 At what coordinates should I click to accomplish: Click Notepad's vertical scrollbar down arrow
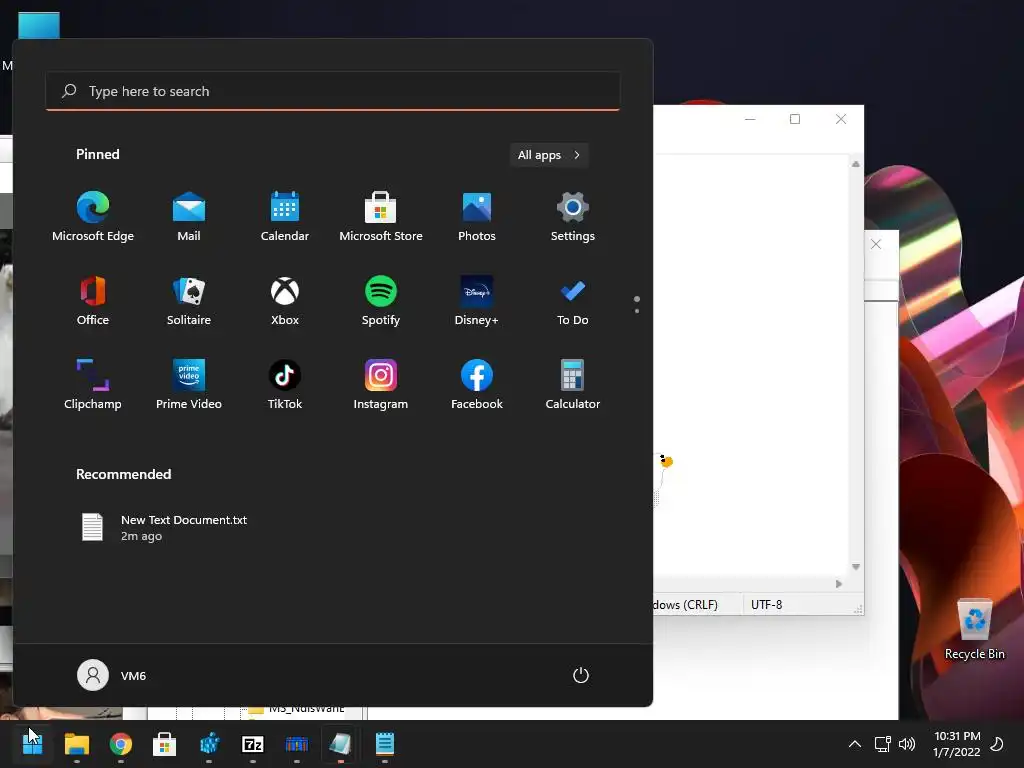(856, 567)
